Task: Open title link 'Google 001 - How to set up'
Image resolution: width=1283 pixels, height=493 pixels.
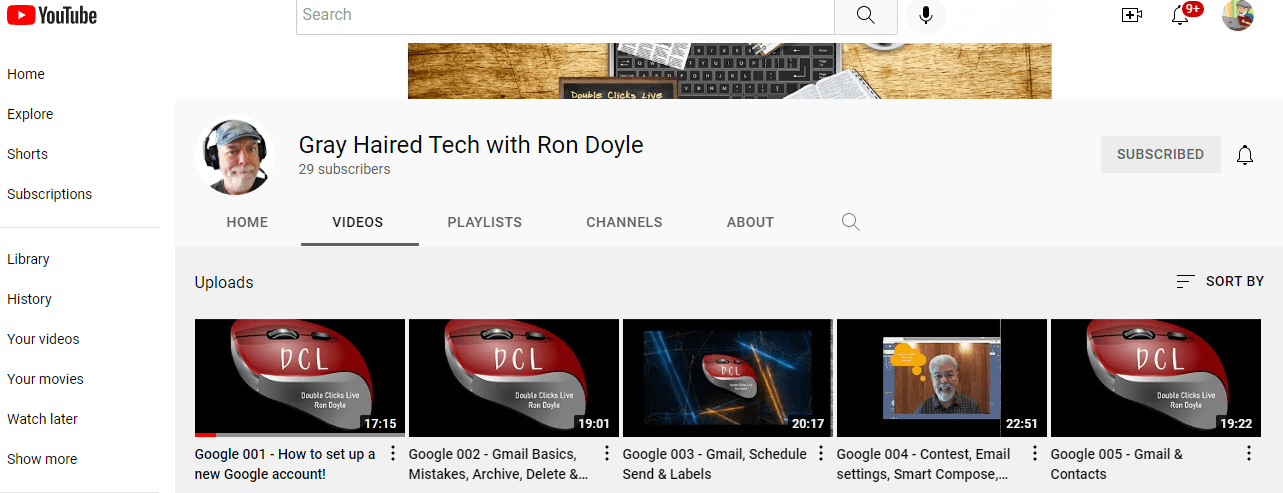Action: (x=285, y=464)
